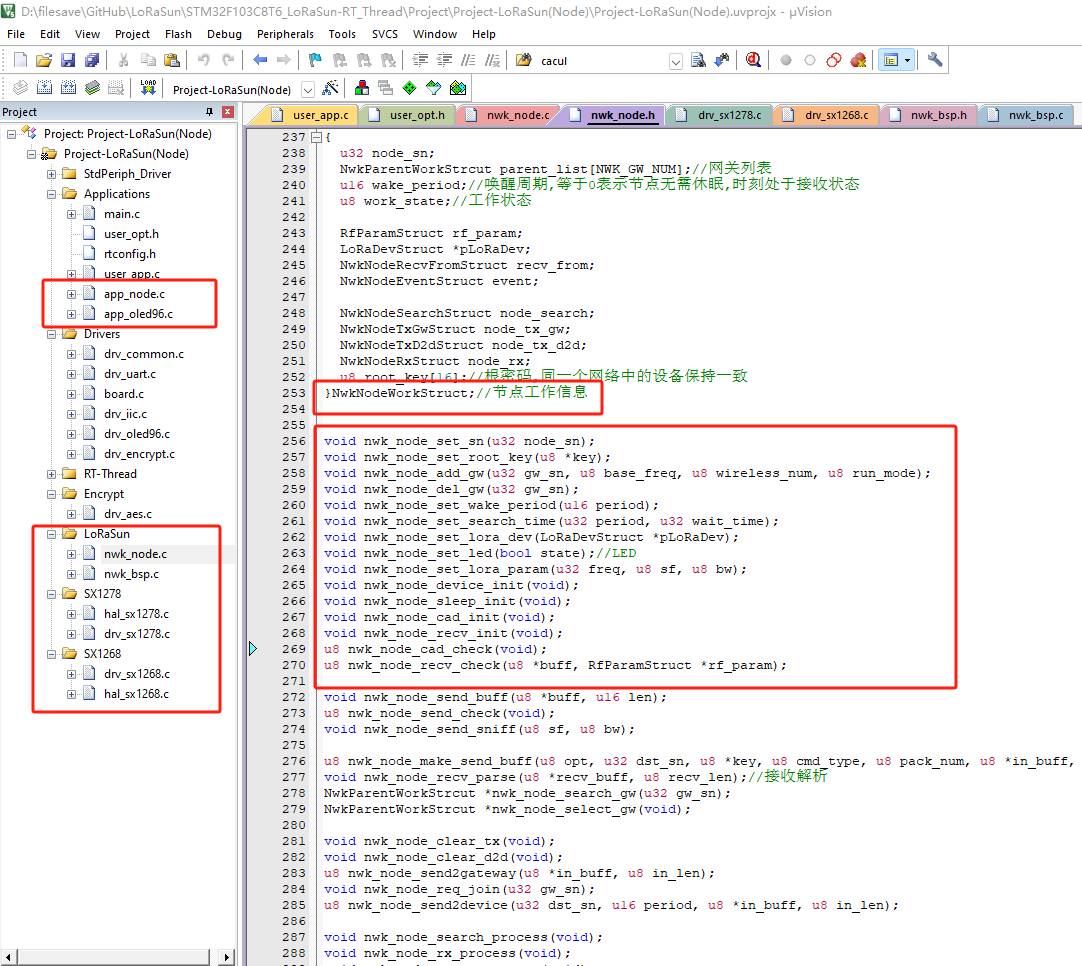This screenshot has height=966, width=1082.
Task: Click the Incremental Find binoculars icon
Action: [x=722, y=60]
